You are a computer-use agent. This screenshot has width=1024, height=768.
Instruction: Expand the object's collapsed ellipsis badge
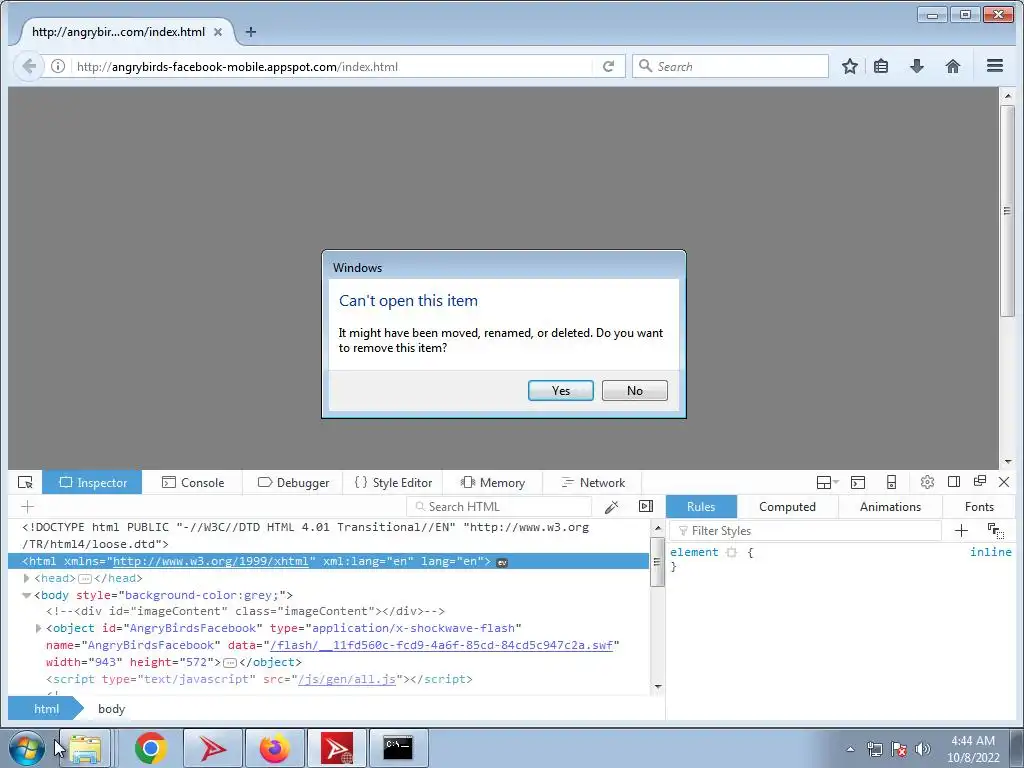point(229,663)
